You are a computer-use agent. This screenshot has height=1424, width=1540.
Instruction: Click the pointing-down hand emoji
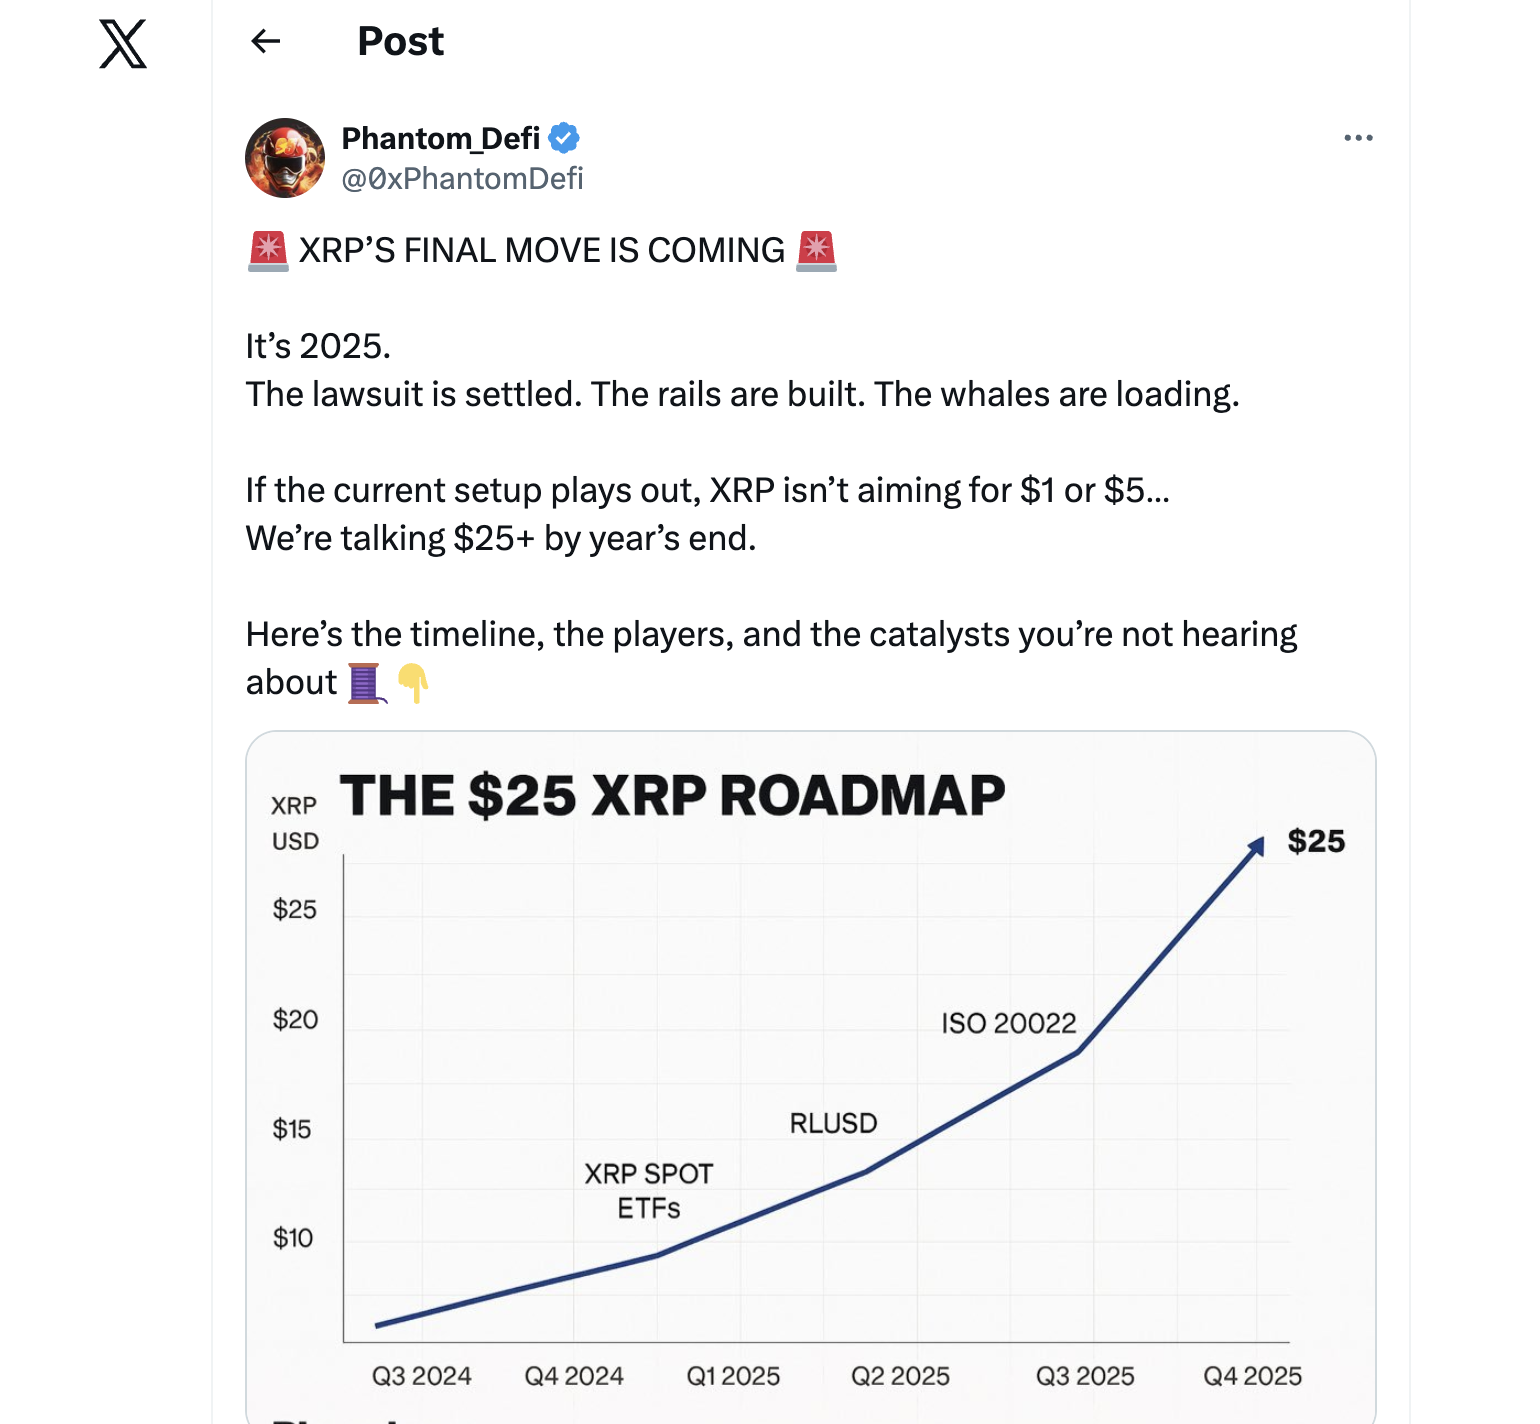[412, 683]
